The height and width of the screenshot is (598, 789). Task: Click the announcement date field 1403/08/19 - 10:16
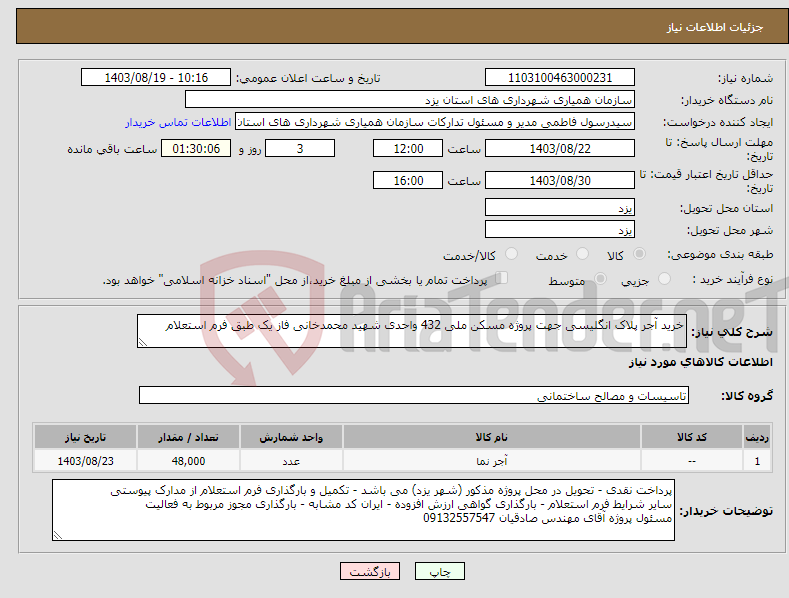click(156, 78)
